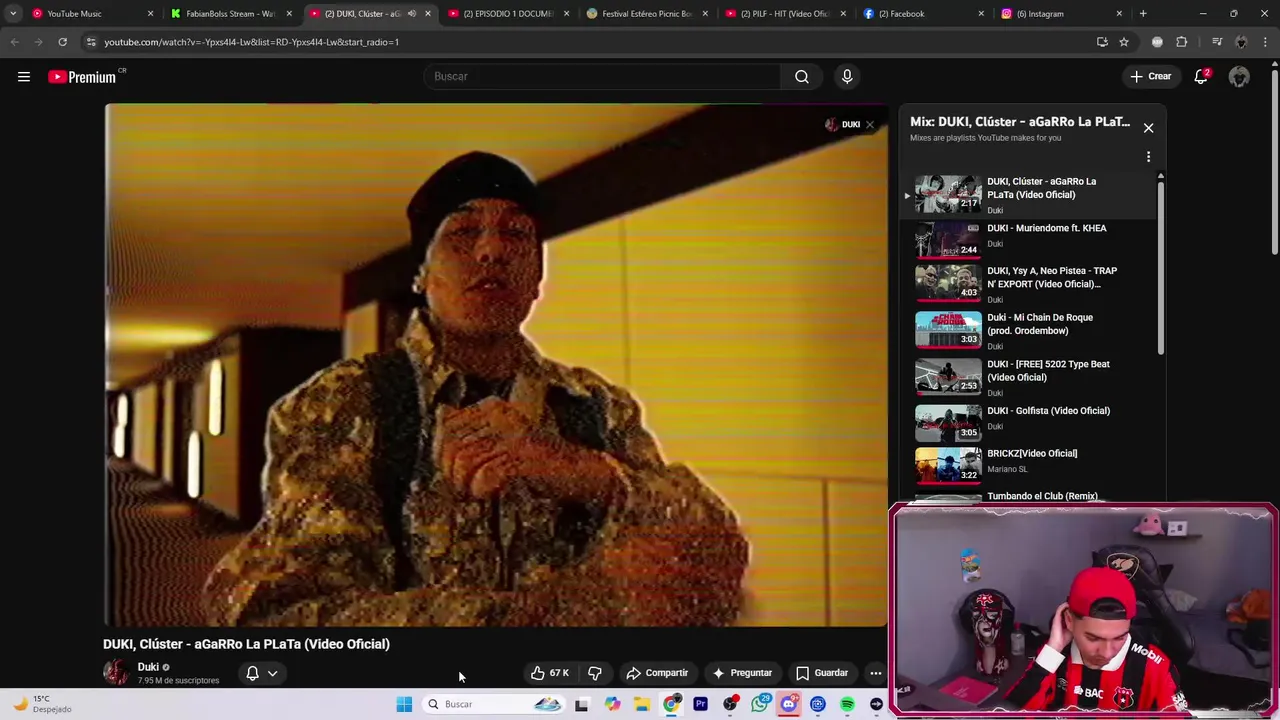Open Chrome profile avatar

pos(1241,42)
